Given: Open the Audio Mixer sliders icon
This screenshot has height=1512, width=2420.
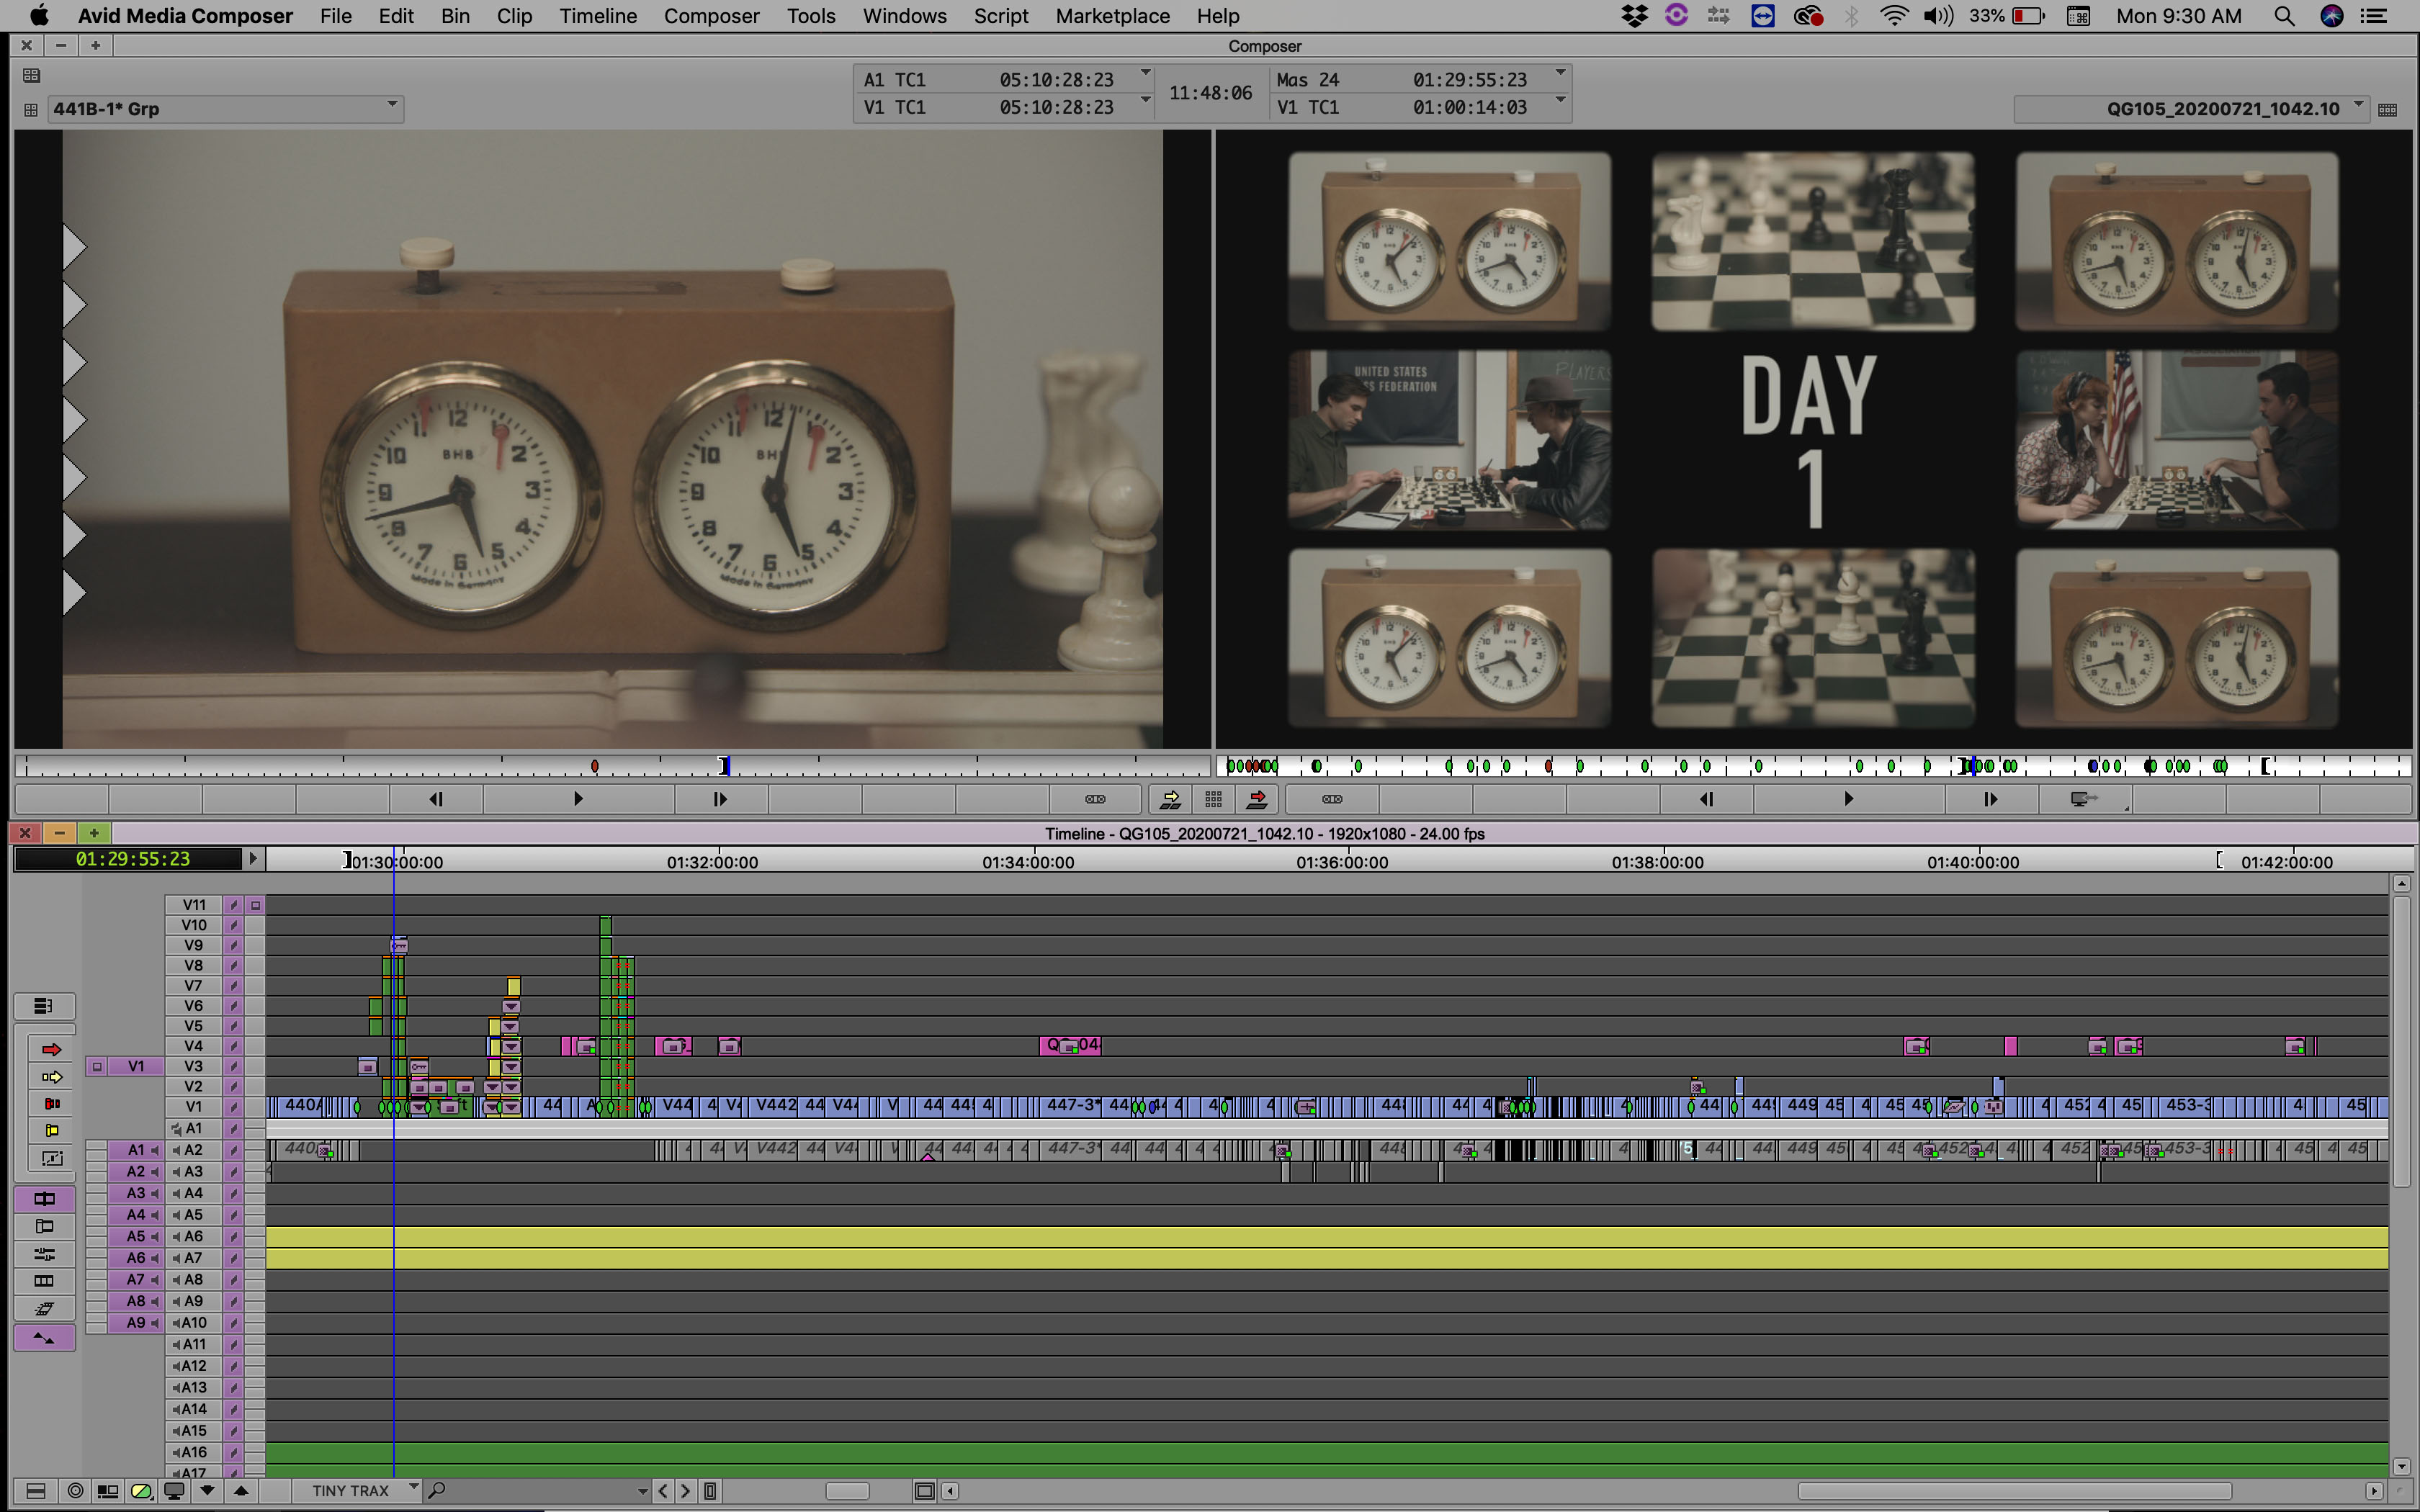Looking at the screenshot, I should (44, 1254).
